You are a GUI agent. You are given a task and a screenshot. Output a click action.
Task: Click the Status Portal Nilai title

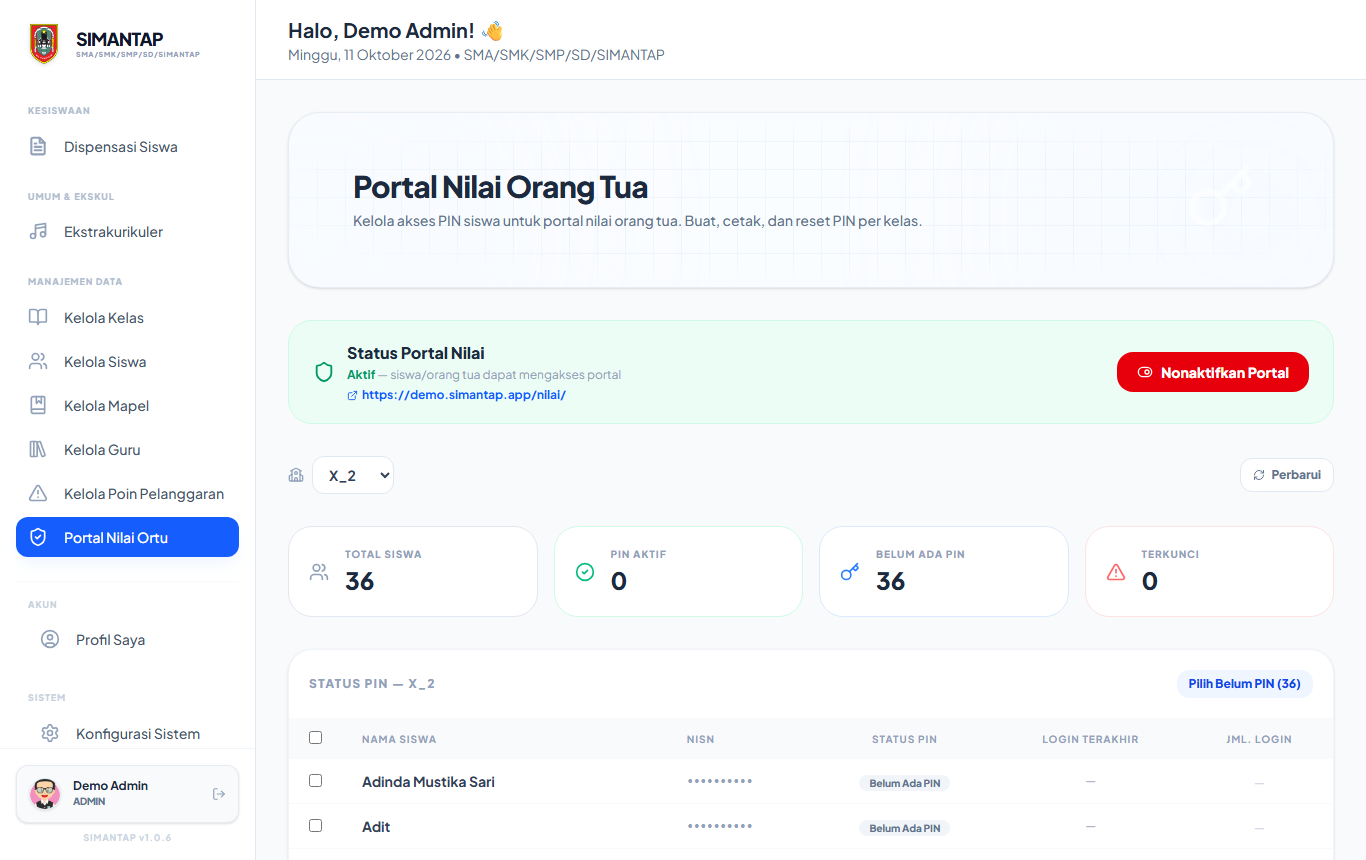point(416,353)
